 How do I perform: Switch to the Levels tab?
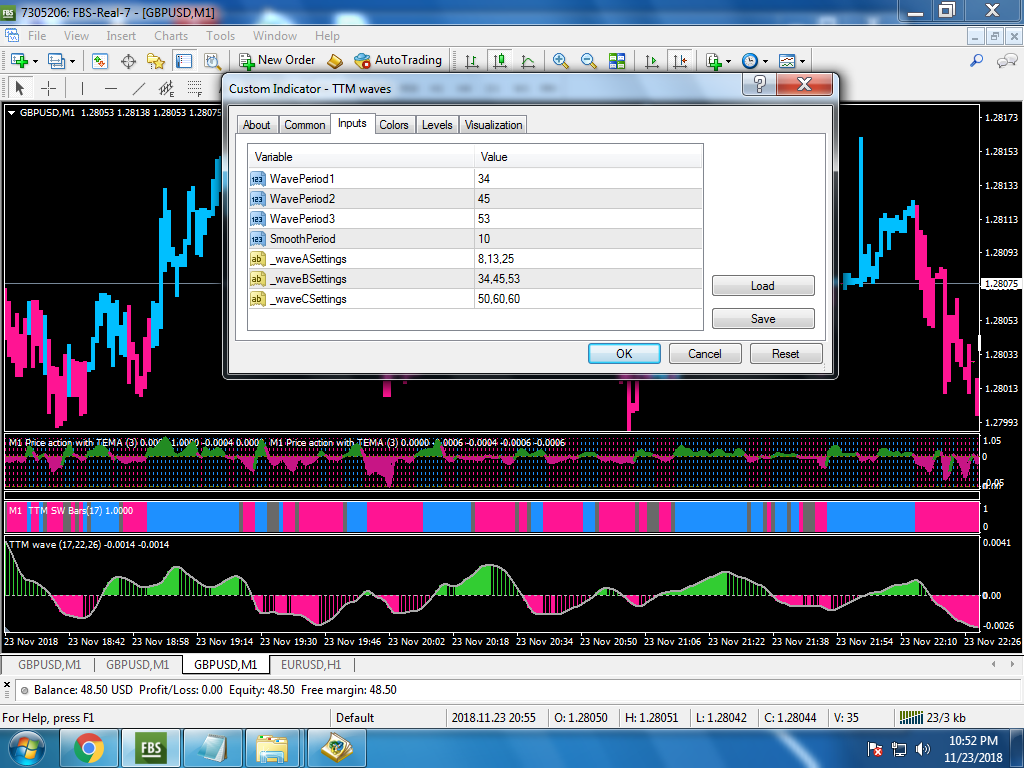coord(437,125)
